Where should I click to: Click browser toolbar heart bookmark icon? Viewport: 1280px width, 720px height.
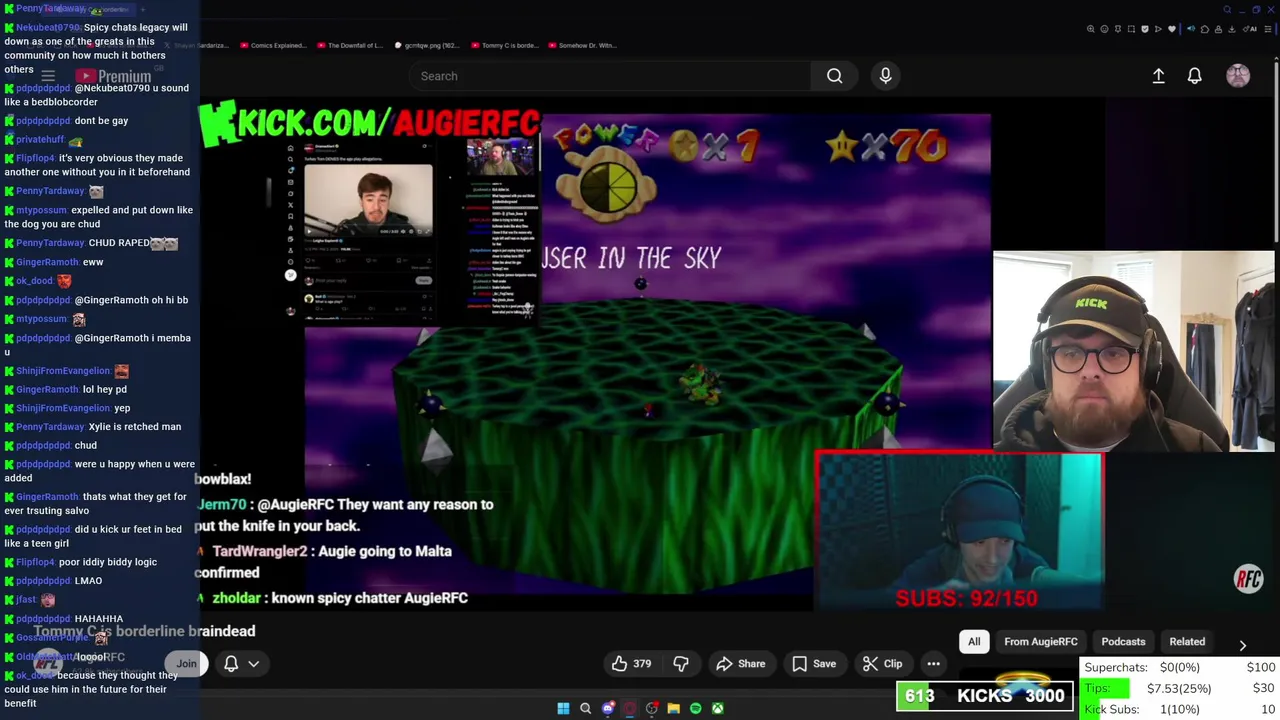1172,29
